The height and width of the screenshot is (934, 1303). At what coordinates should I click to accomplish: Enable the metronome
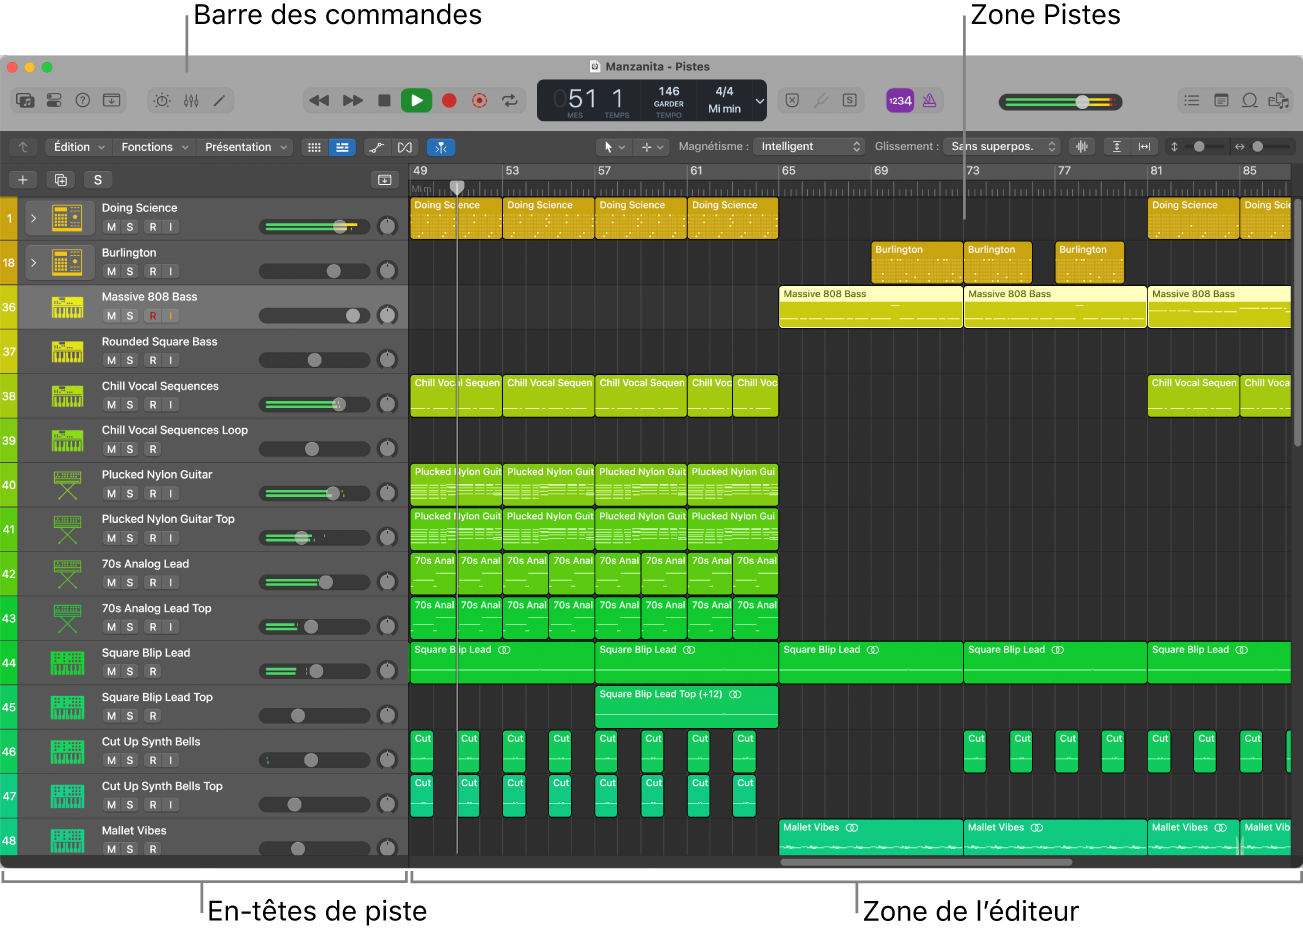928,100
